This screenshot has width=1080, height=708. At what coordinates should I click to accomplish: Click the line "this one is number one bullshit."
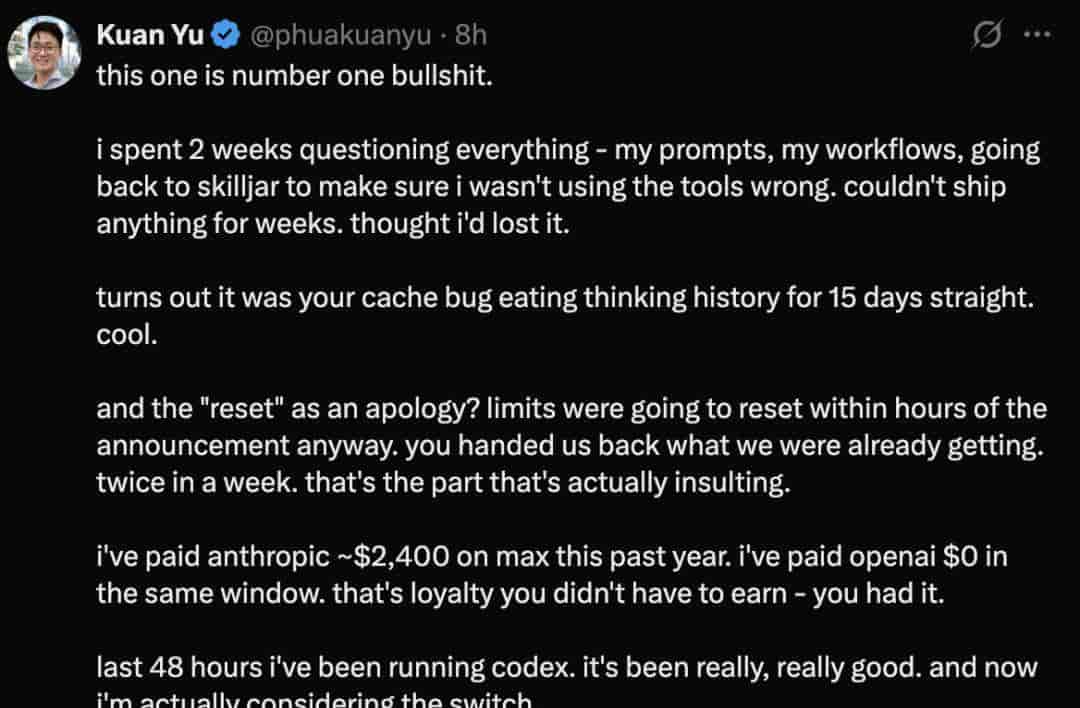click(x=295, y=77)
